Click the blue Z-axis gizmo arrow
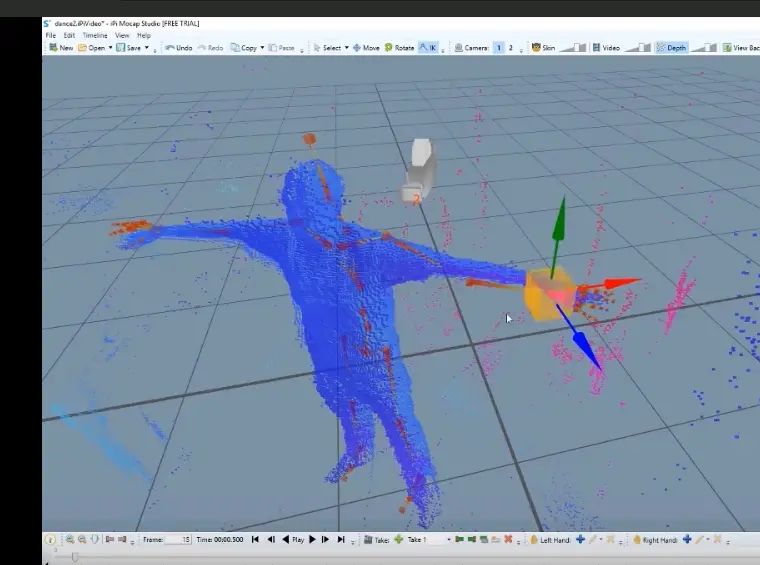This screenshot has width=760, height=565. (x=584, y=343)
